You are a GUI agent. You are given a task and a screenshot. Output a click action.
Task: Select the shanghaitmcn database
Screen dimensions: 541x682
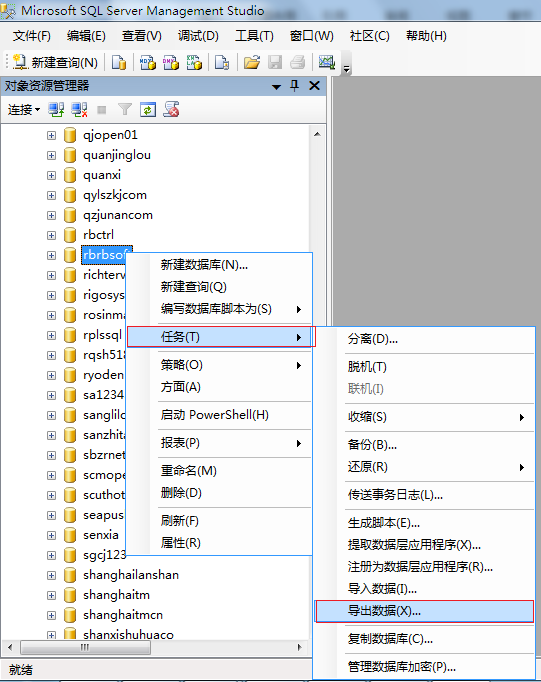[x=123, y=615]
